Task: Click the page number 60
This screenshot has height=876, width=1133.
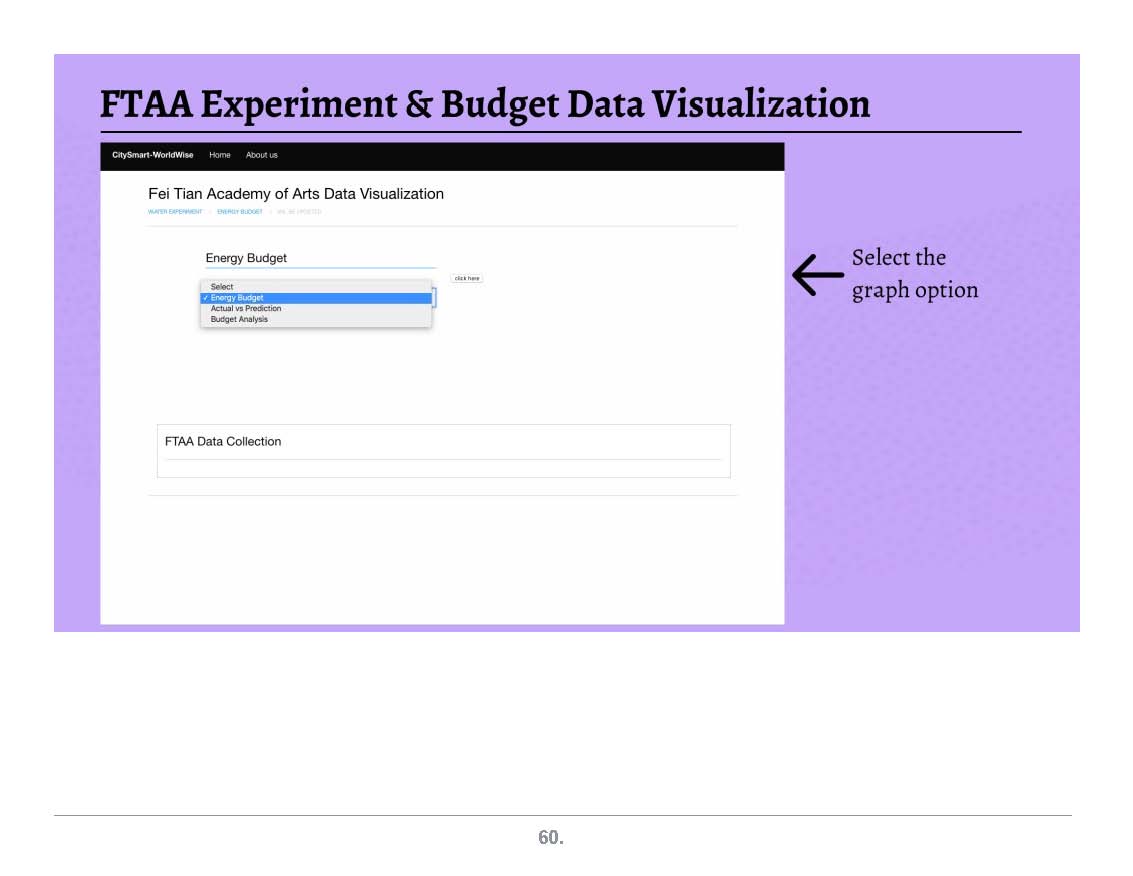Action: (551, 838)
